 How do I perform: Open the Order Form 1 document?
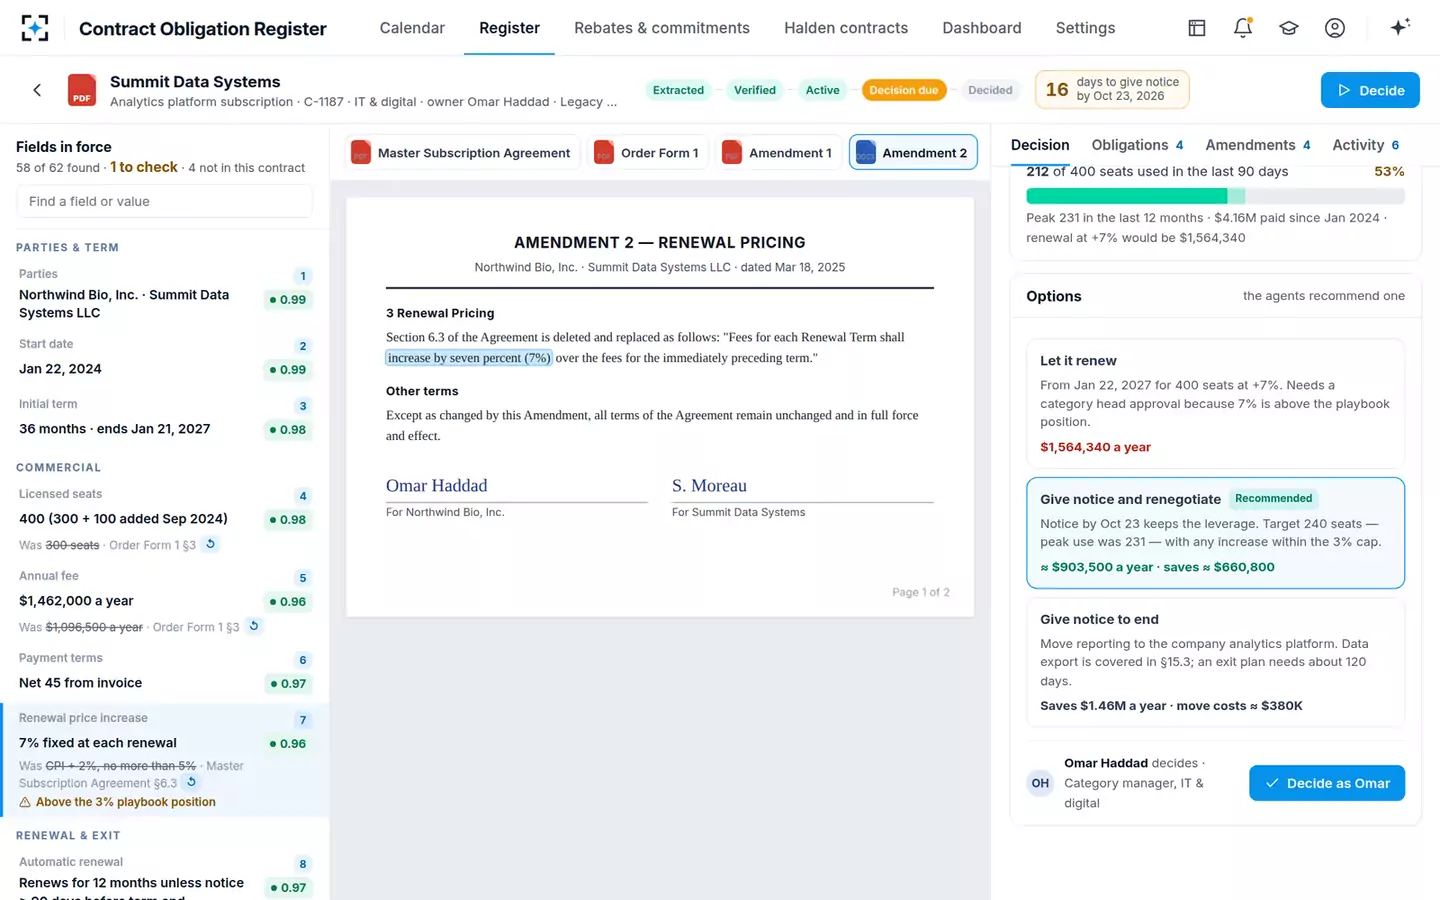pos(647,152)
